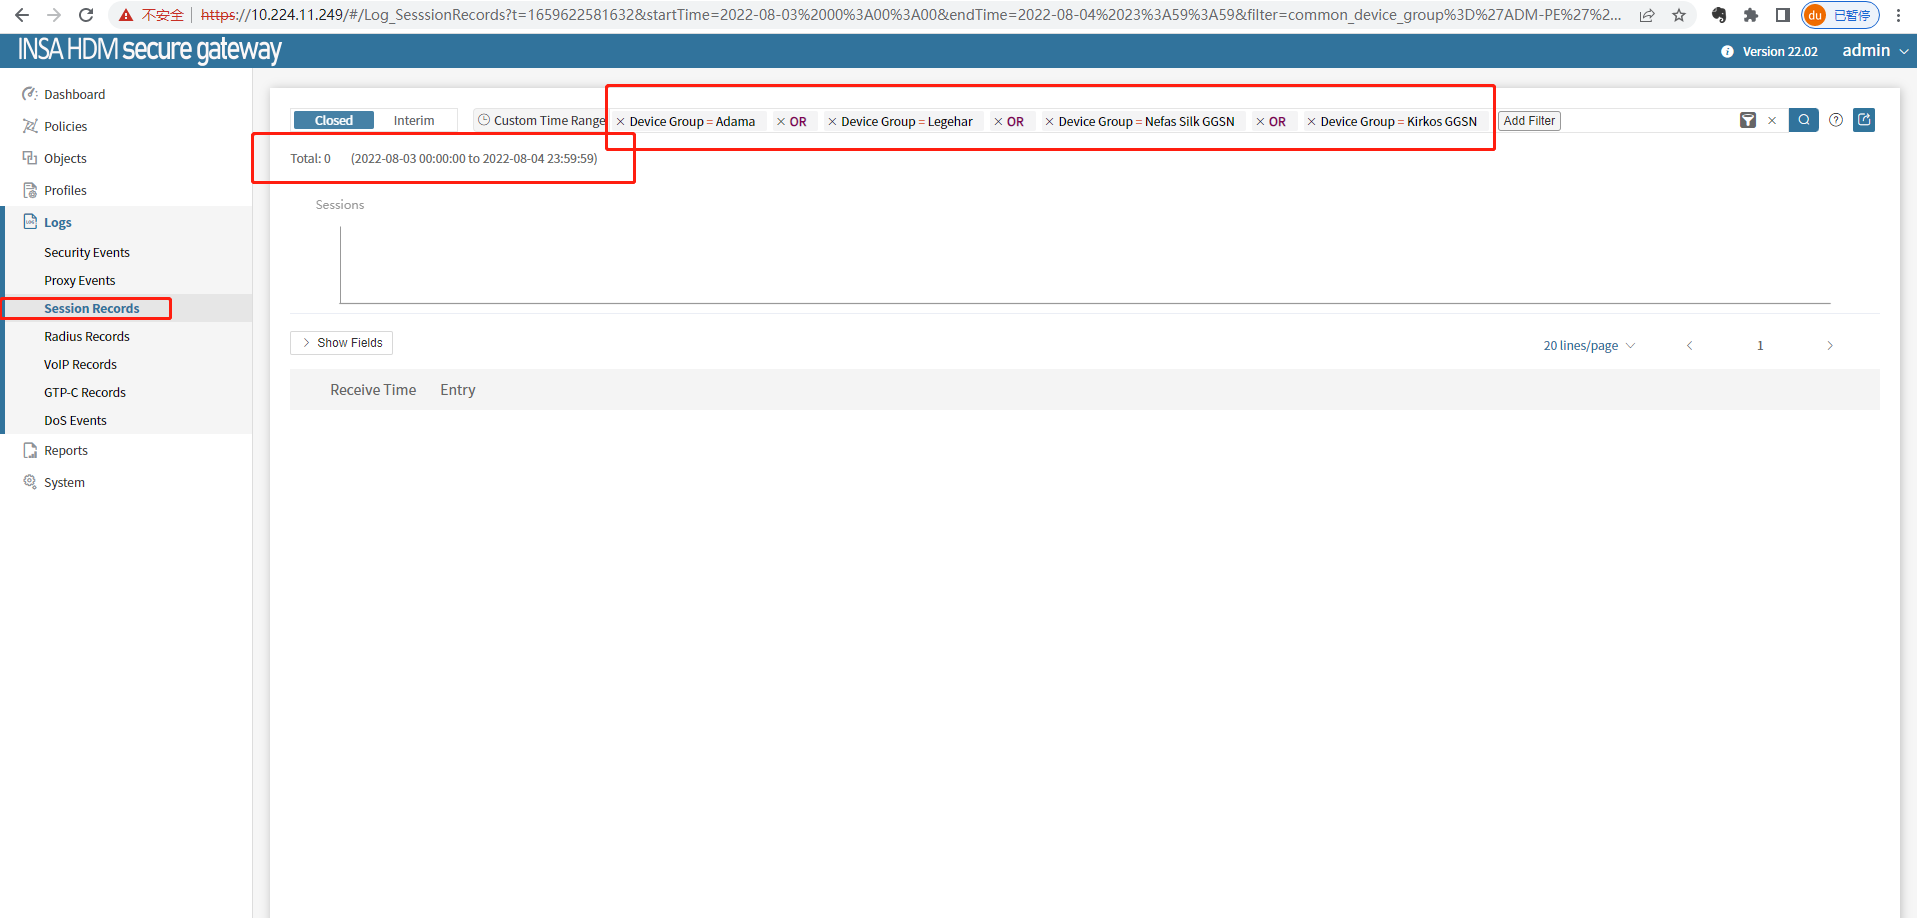Click the search magnifier button
The width and height of the screenshot is (1917, 918).
(x=1803, y=120)
